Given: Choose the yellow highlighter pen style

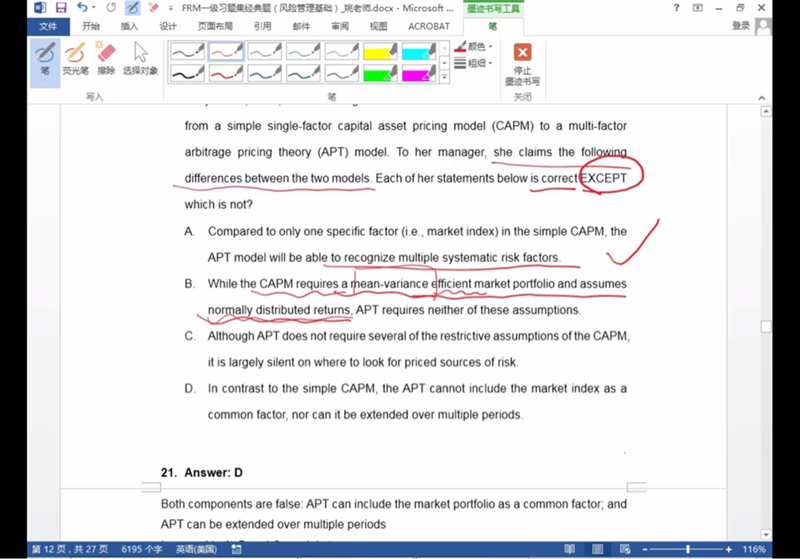Looking at the screenshot, I should pos(381,50).
